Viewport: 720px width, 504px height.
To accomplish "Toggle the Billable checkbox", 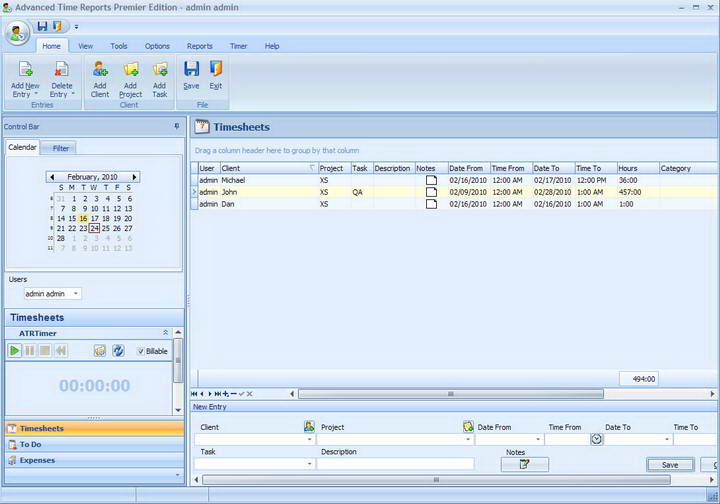I will [141, 351].
